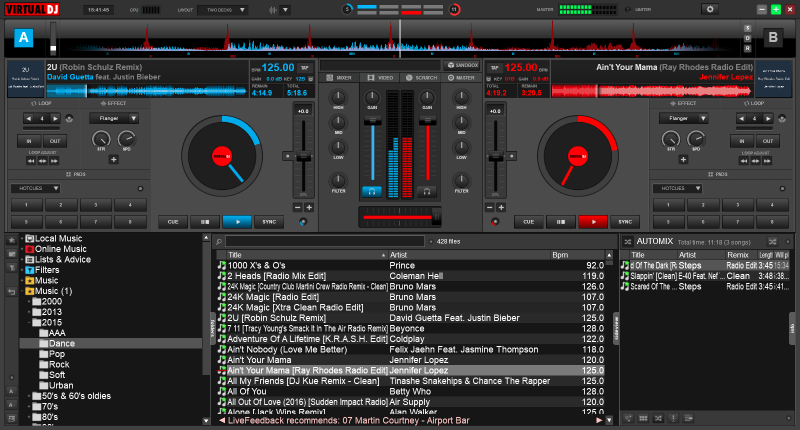
Task: Click TAP tempo button on deck A
Action: pyautogui.click(x=305, y=67)
